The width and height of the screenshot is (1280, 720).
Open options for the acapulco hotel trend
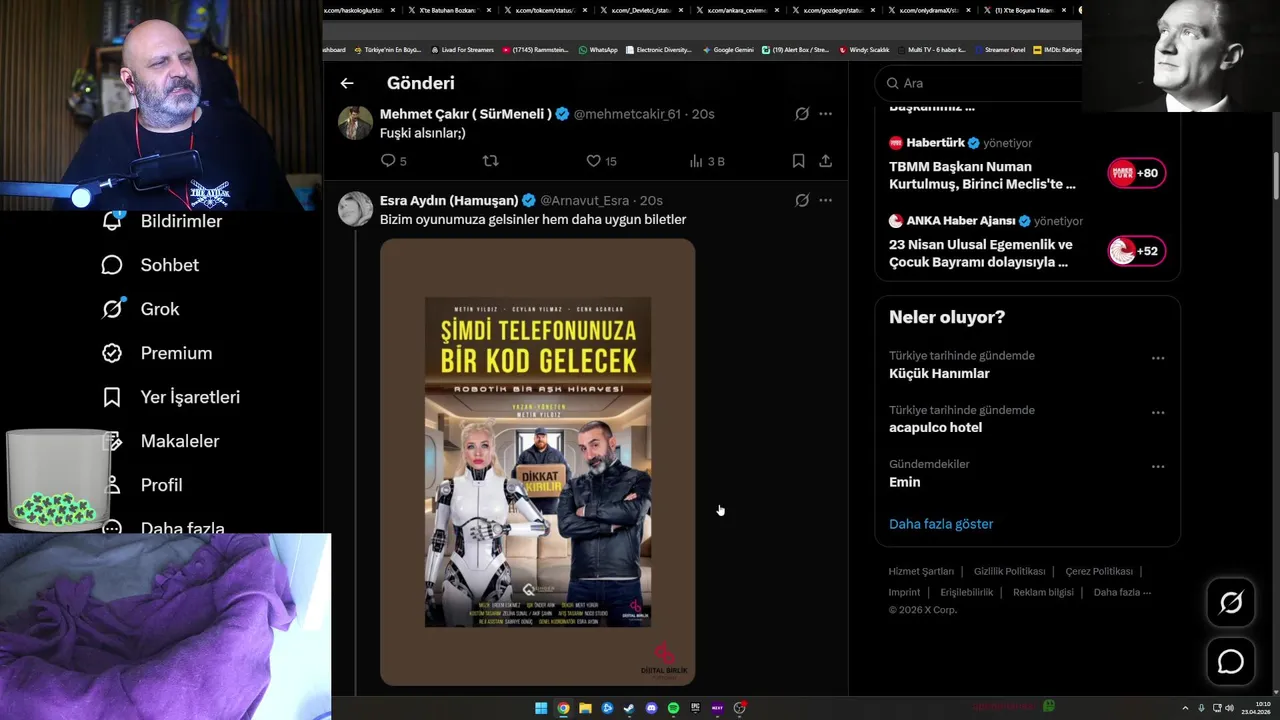coord(1158,412)
